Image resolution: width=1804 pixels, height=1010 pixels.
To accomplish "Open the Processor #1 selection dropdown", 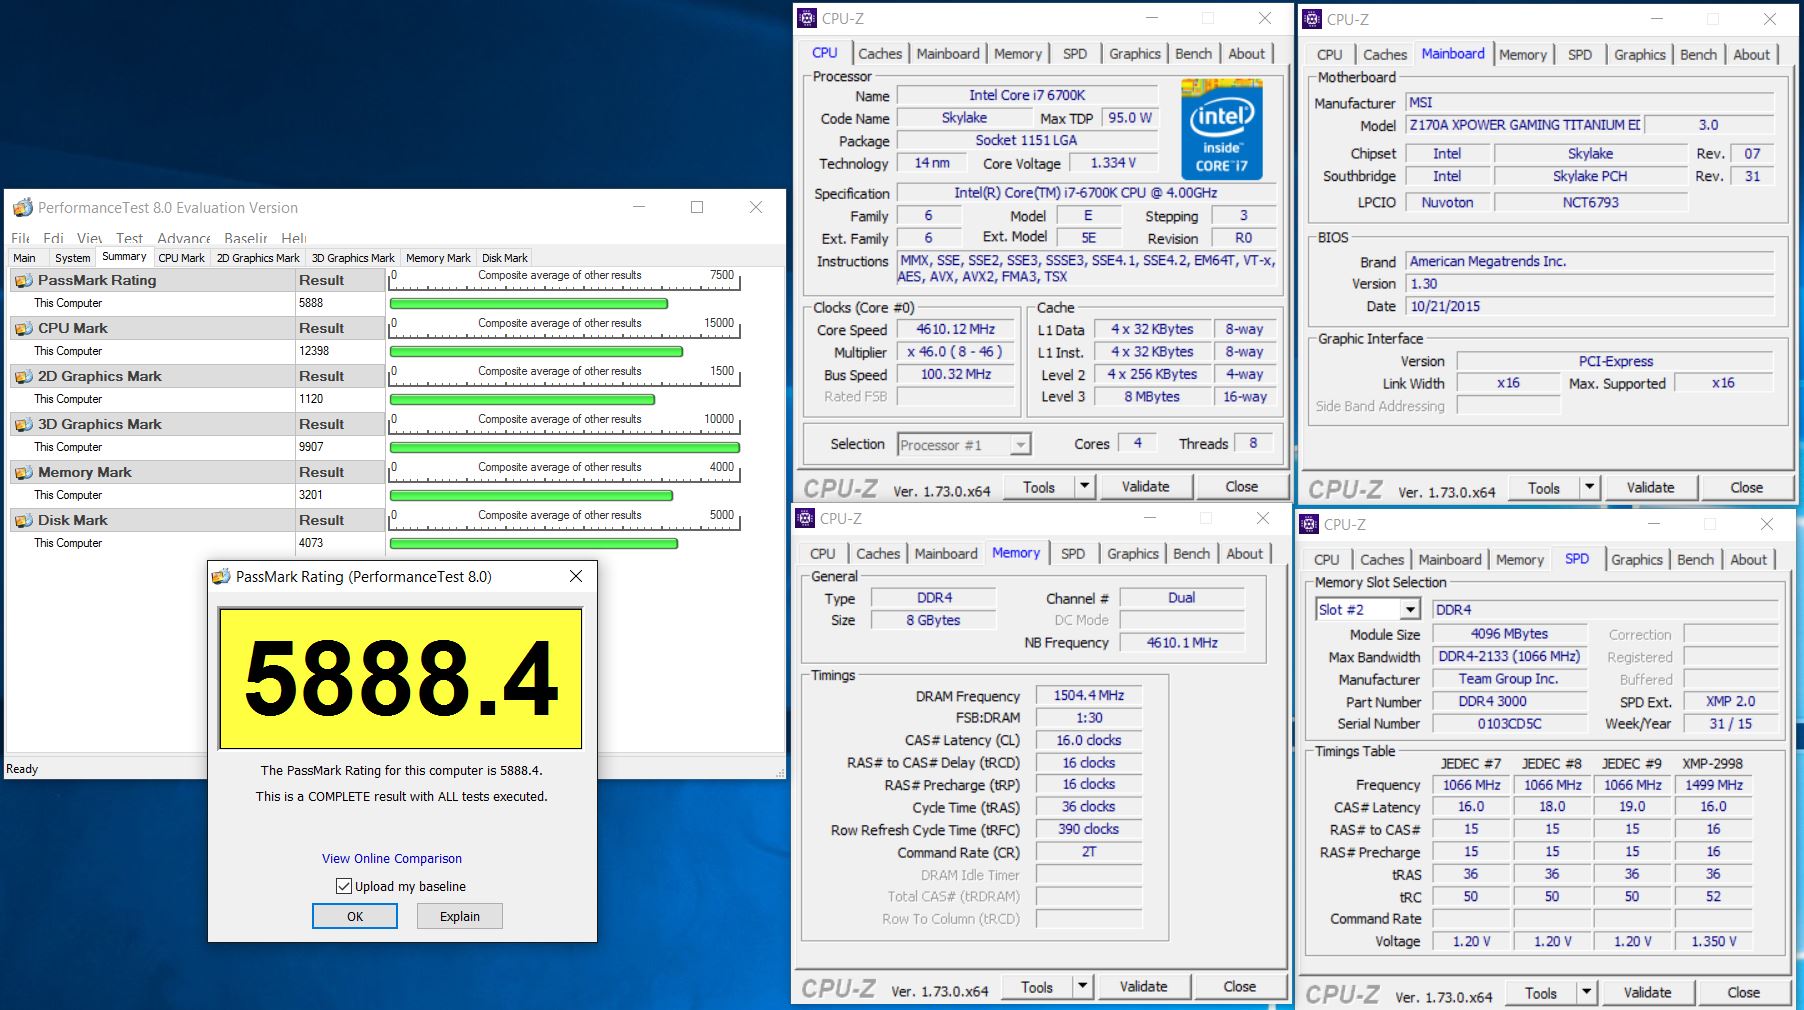I will point(1020,445).
